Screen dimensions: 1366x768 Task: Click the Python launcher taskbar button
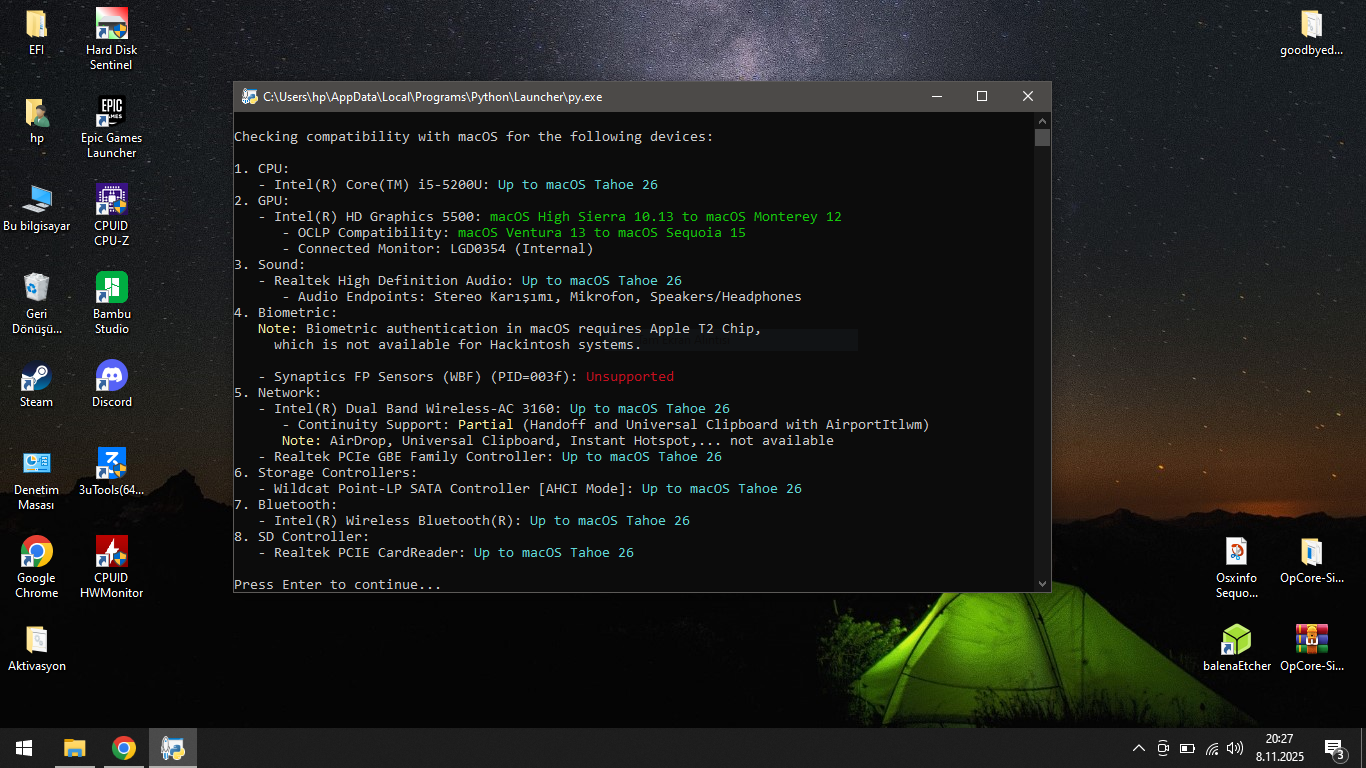tap(173, 748)
